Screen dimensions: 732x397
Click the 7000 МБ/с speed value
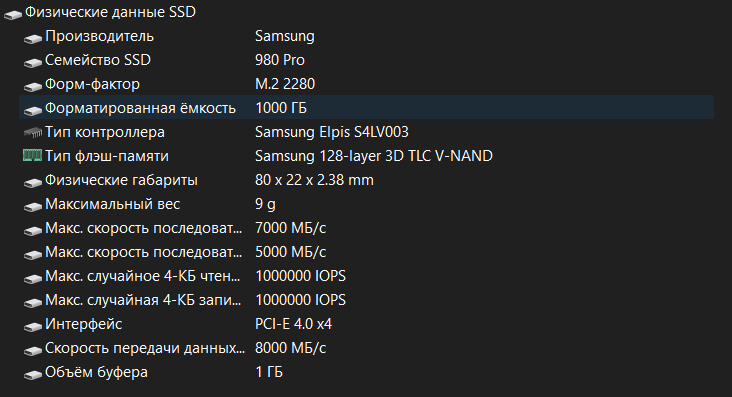pyautogui.click(x=290, y=228)
